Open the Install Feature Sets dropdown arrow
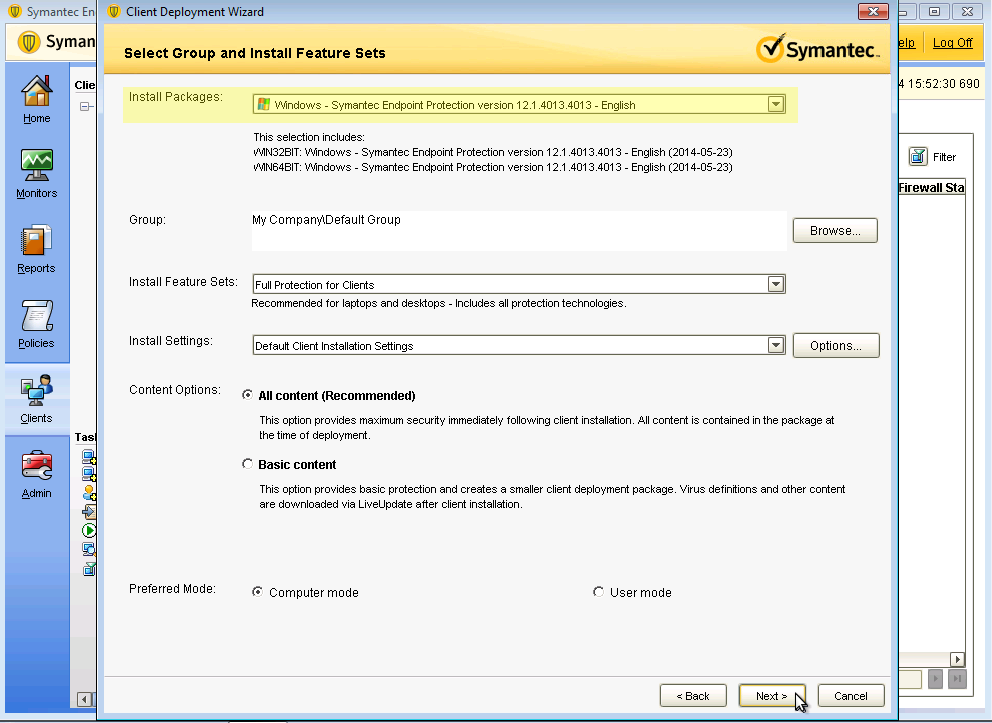The image size is (992, 723). tap(776, 284)
